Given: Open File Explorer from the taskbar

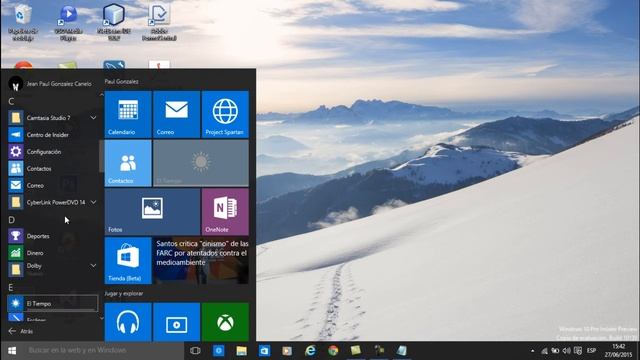Looking at the screenshot, I should pyautogui.click(x=241, y=351).
